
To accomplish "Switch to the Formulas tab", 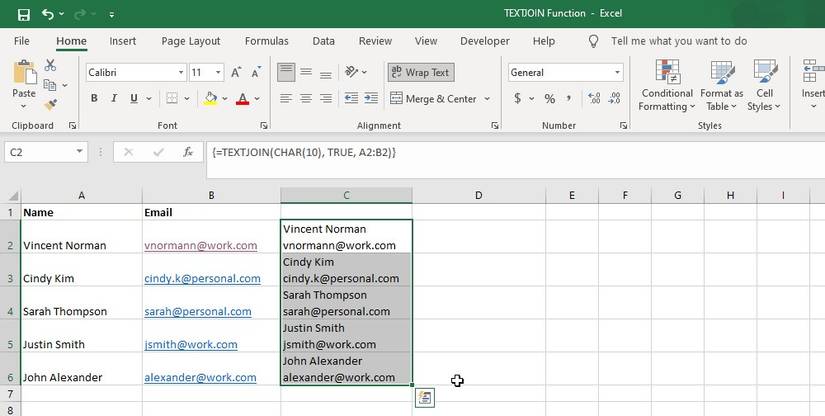I will point(266,41).
